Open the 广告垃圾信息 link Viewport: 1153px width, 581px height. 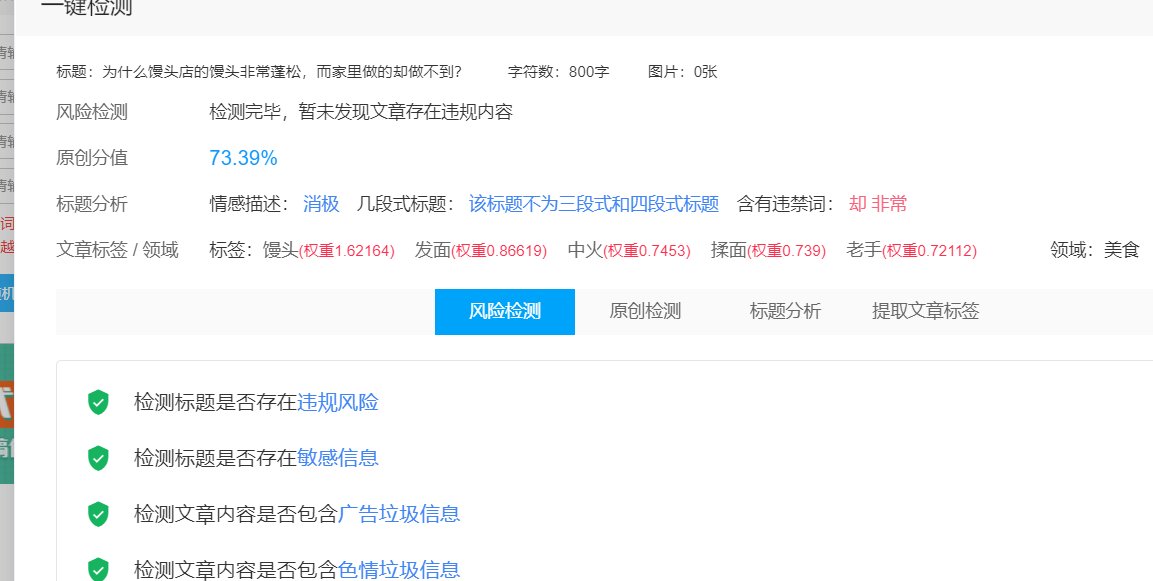(x=399, y=513)
